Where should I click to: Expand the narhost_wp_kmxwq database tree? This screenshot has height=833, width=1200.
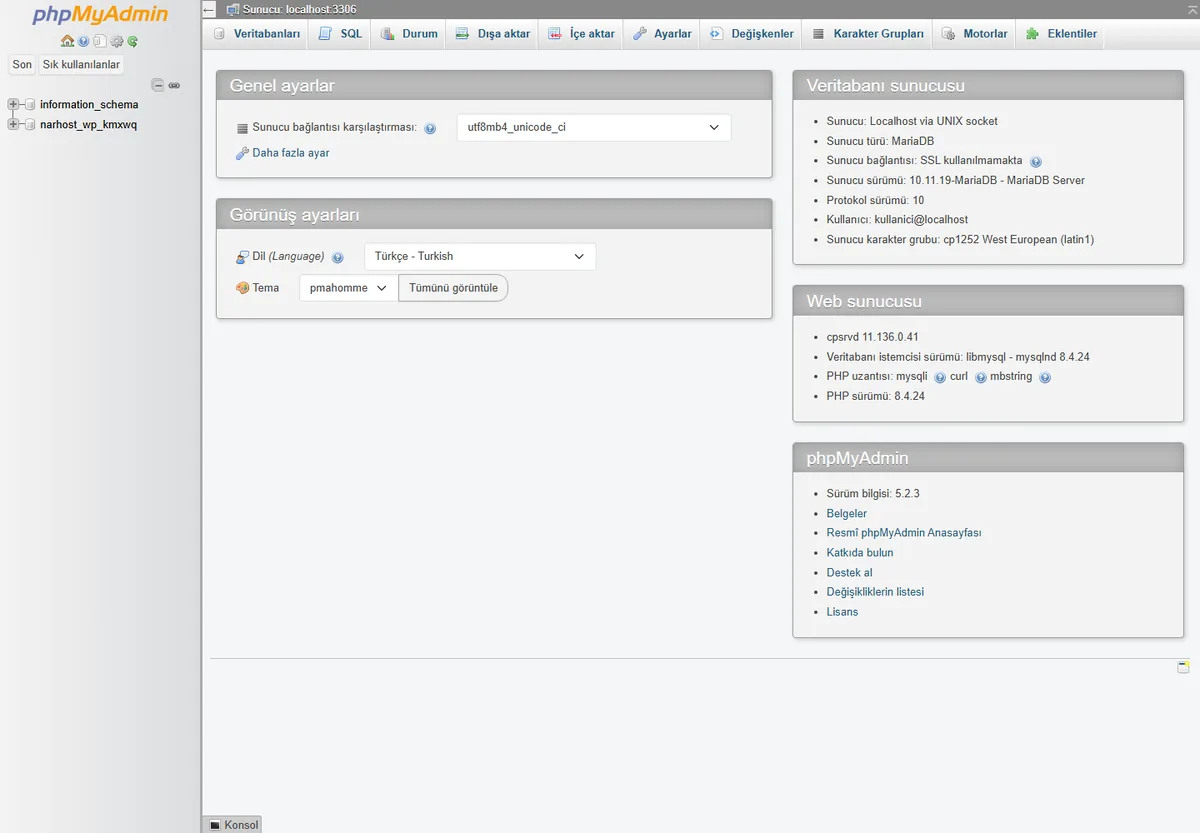(14, 125)
